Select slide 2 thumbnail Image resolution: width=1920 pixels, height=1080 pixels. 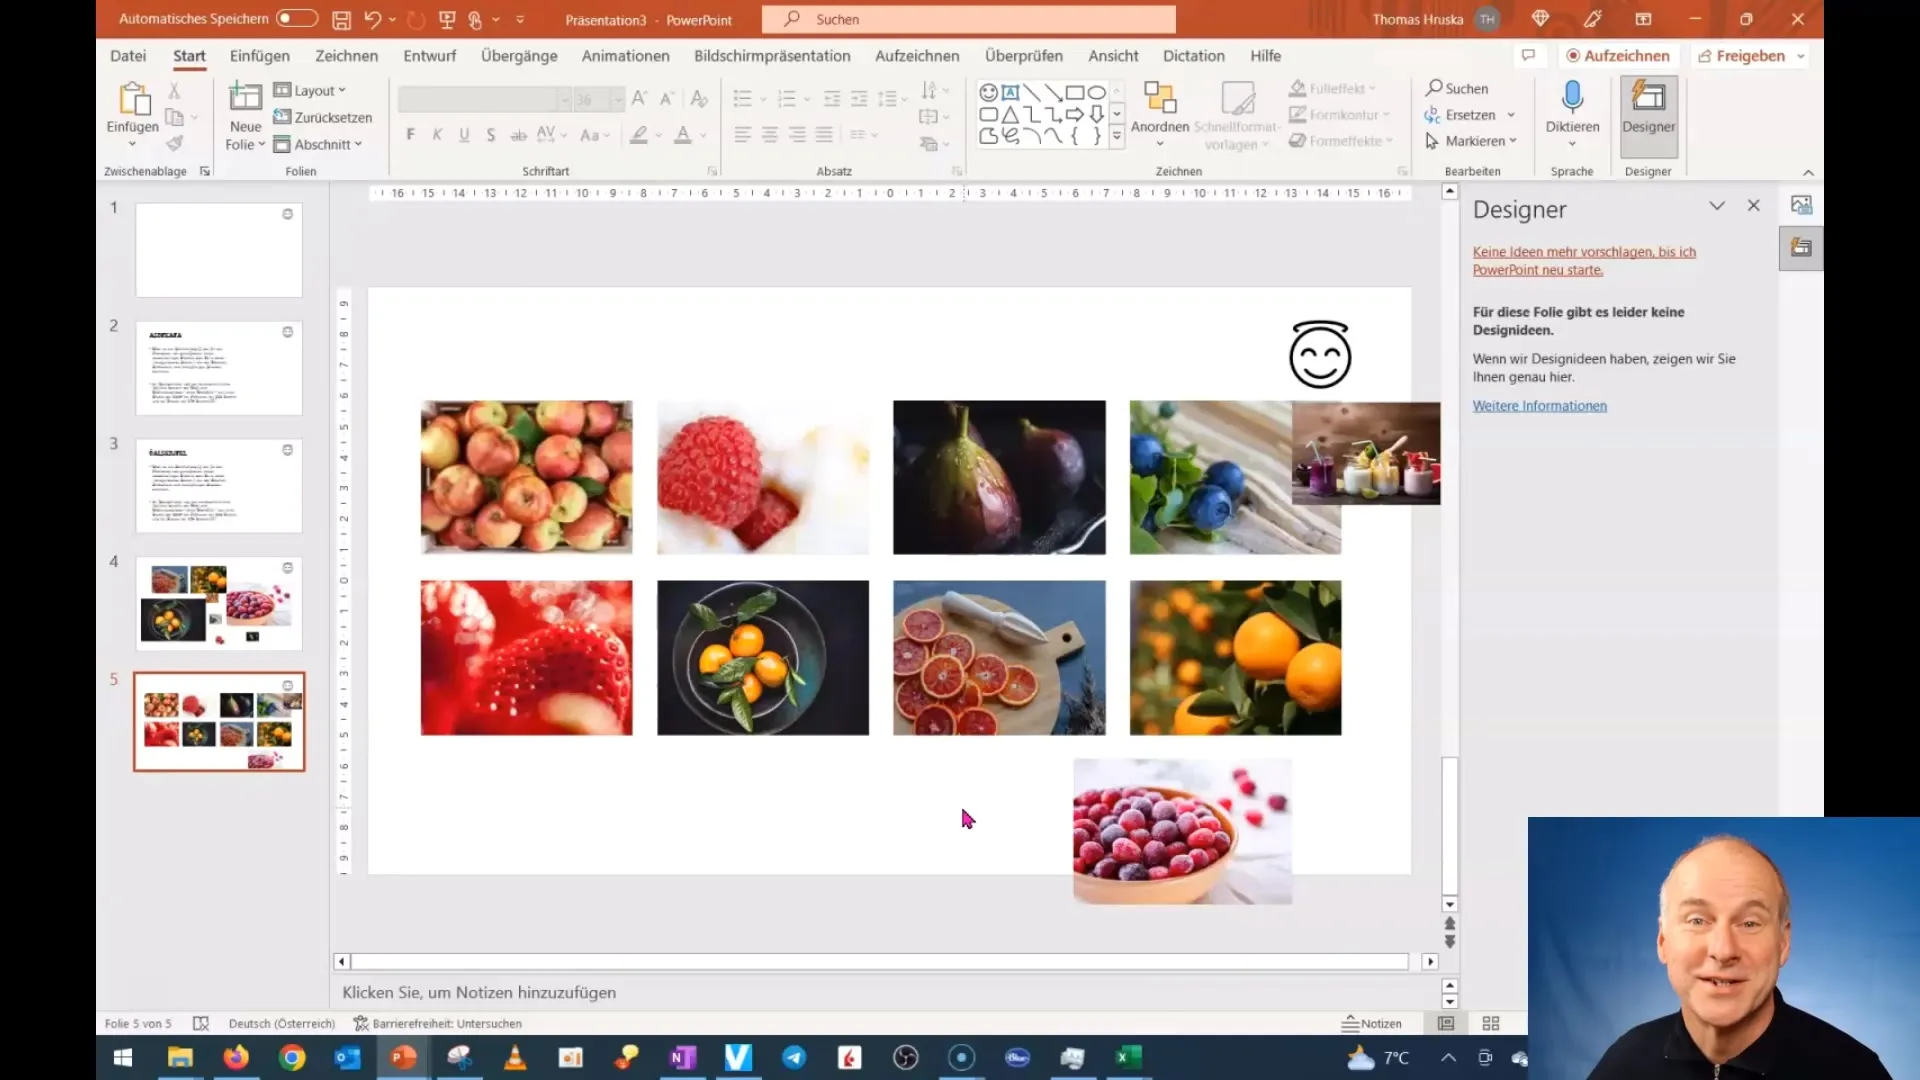(219, 368)
